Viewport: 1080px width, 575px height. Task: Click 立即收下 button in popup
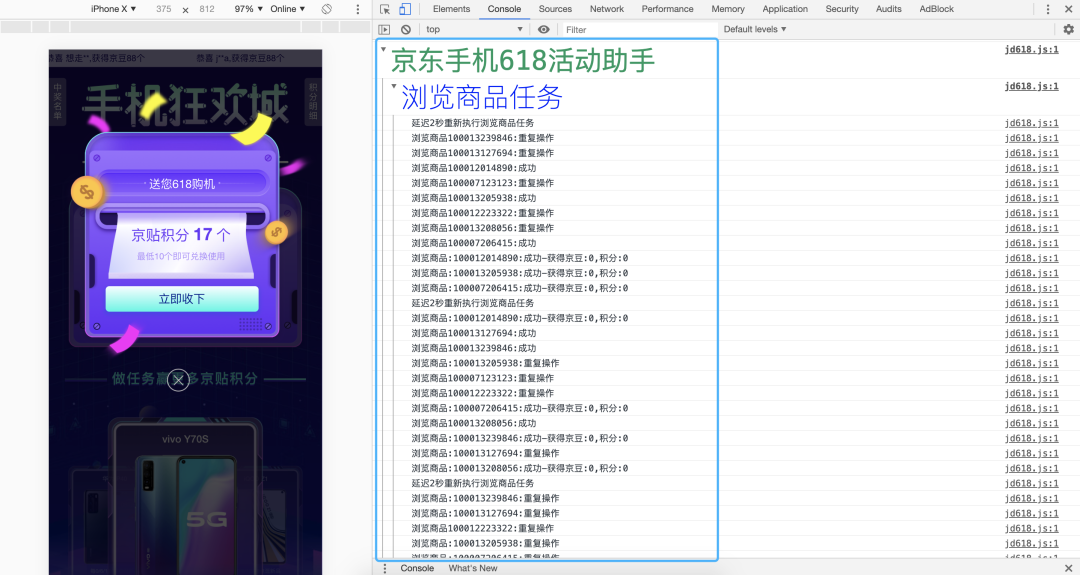(x=182, y=299)
